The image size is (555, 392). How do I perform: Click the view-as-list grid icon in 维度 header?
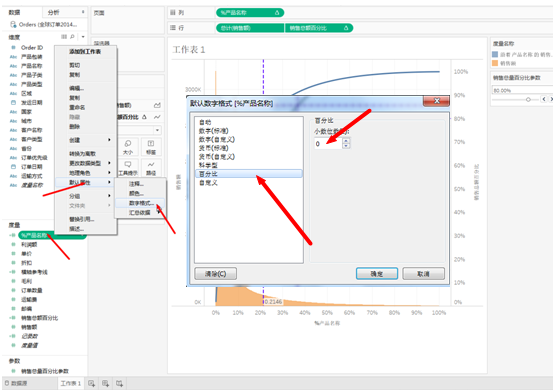click(x=64, y=36)
